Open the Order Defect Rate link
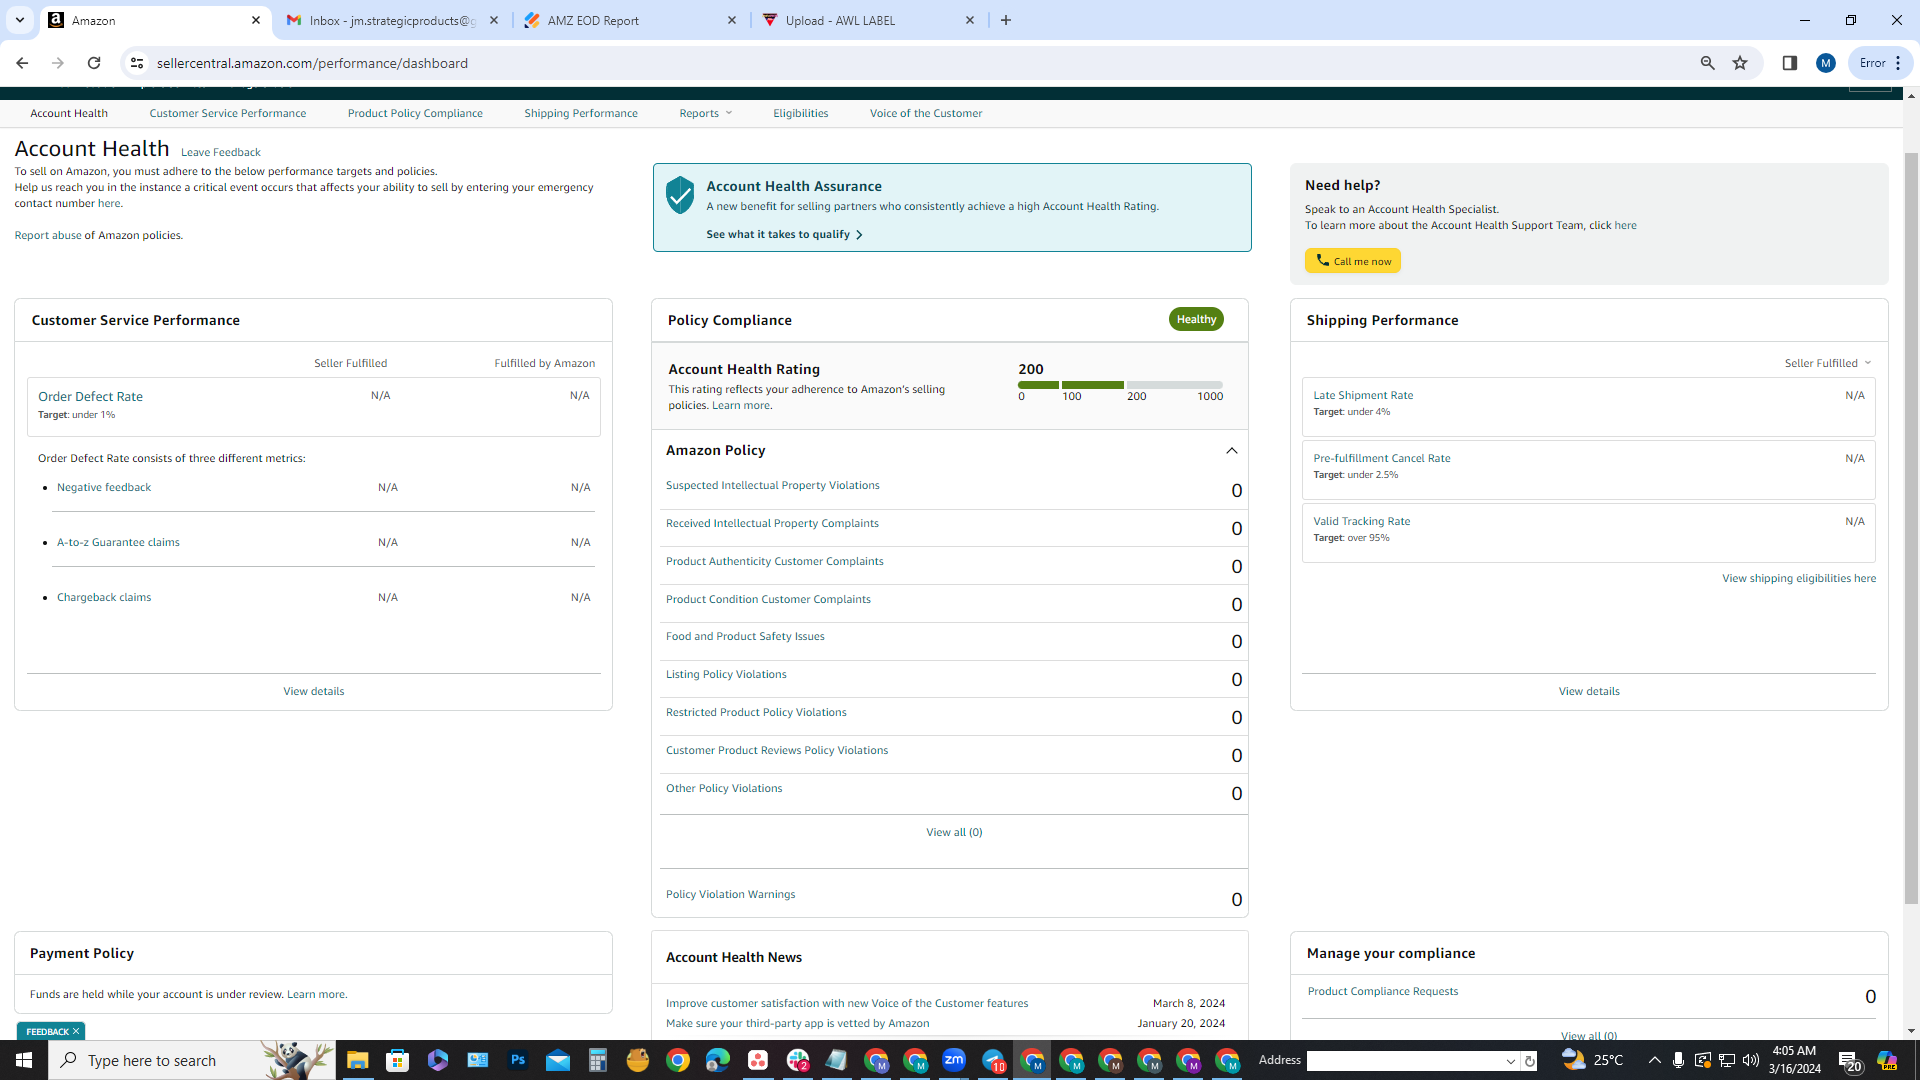Viewport: 1920px width, 1080px height. pos(90,396)
